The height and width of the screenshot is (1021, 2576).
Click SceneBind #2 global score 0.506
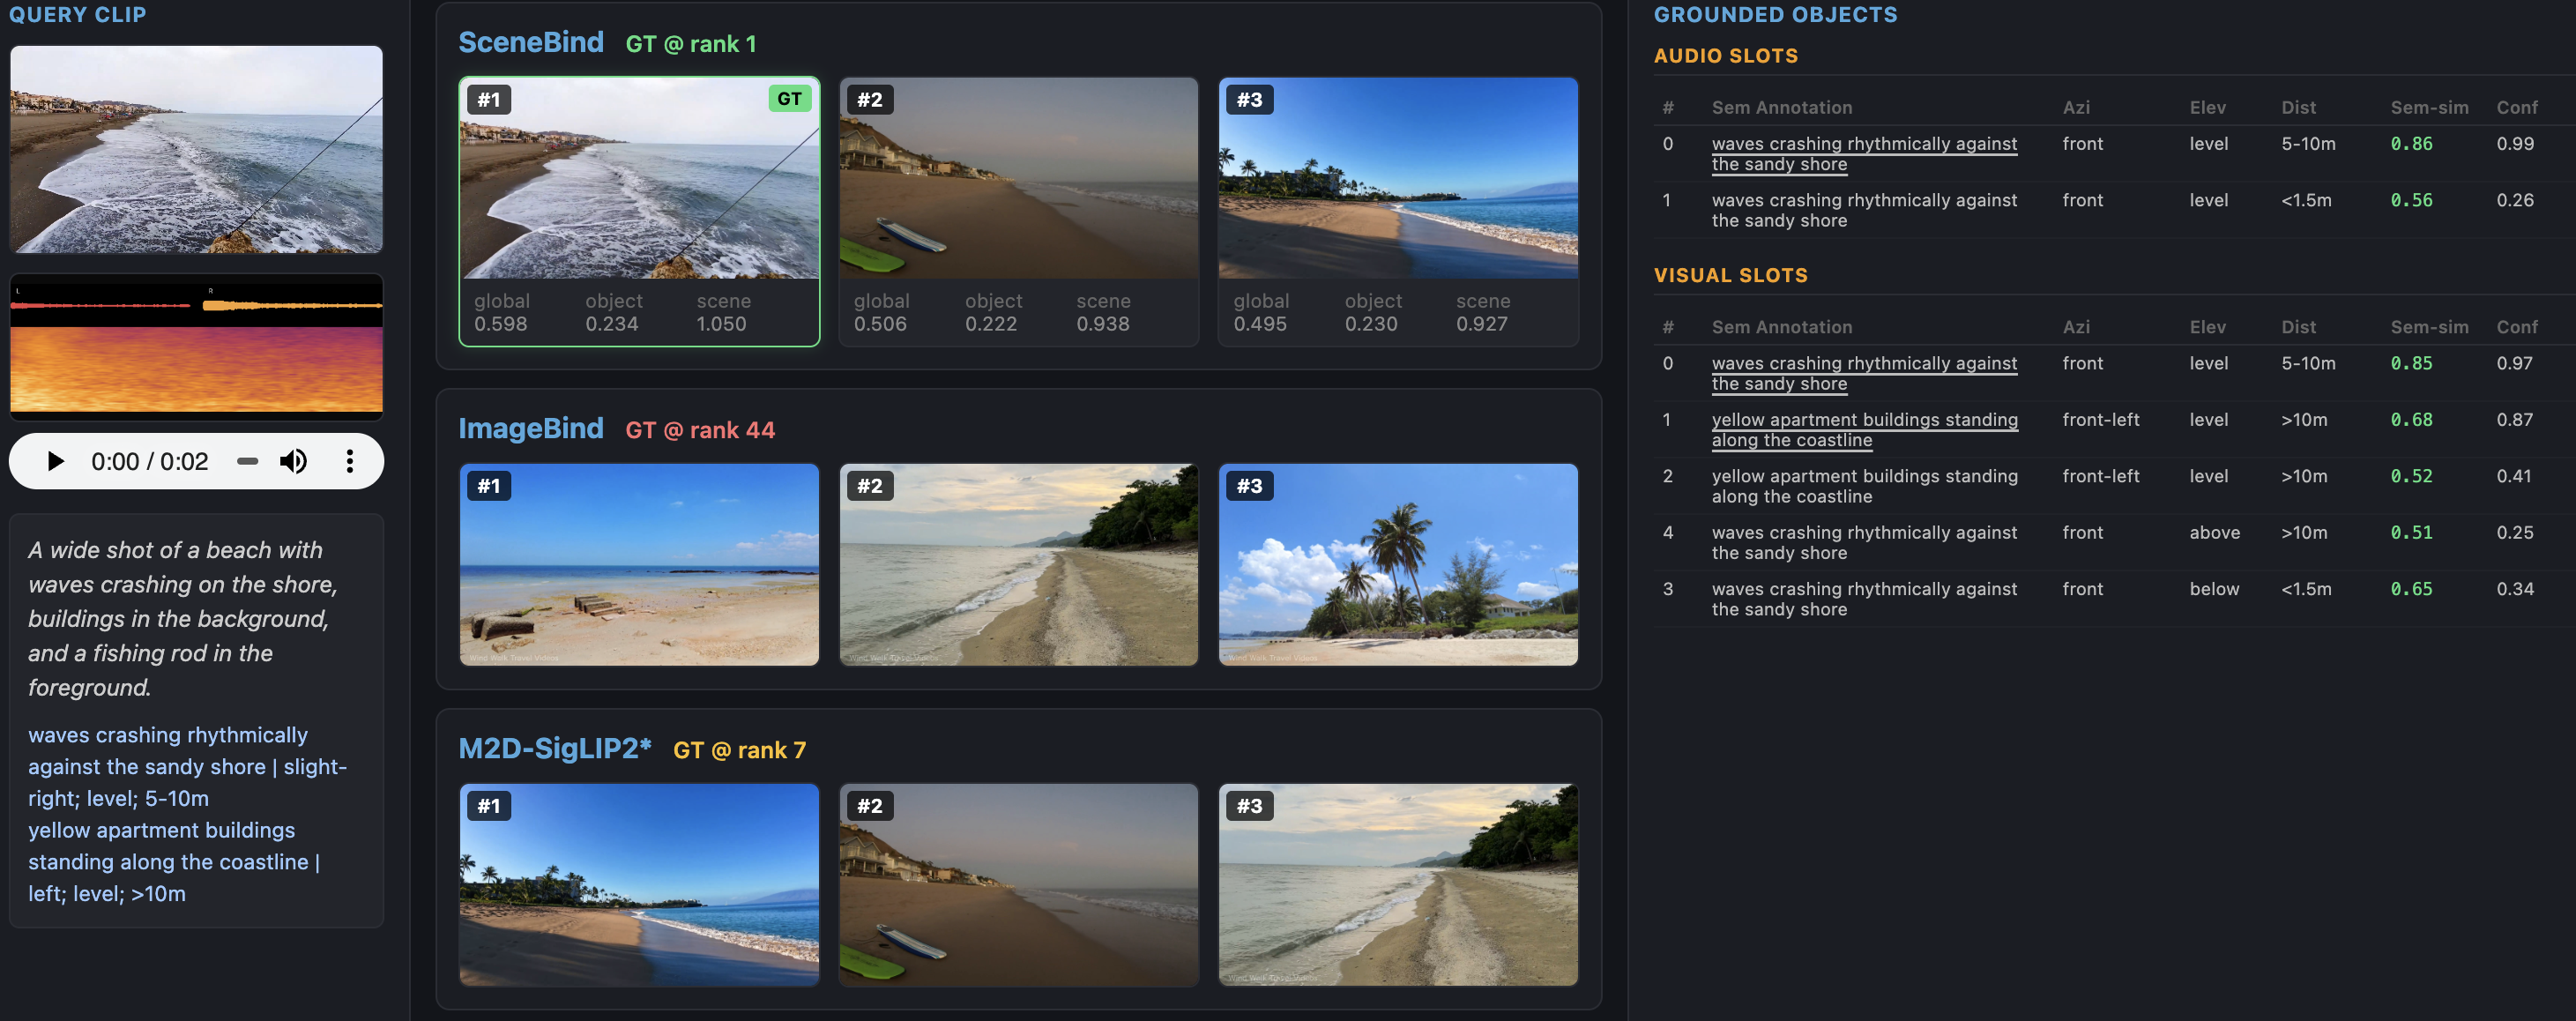[x=880, y=324]
